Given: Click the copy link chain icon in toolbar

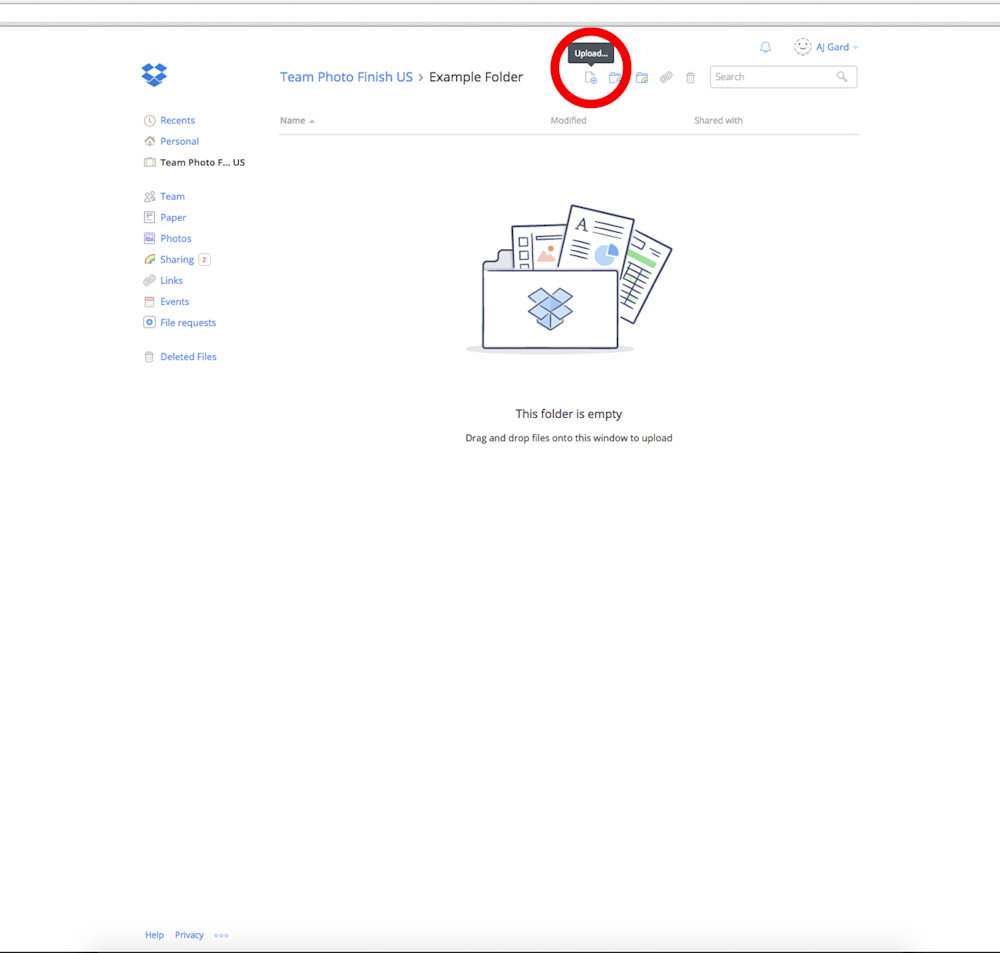Looking at the screenshot, I should [x=666, y=77].
